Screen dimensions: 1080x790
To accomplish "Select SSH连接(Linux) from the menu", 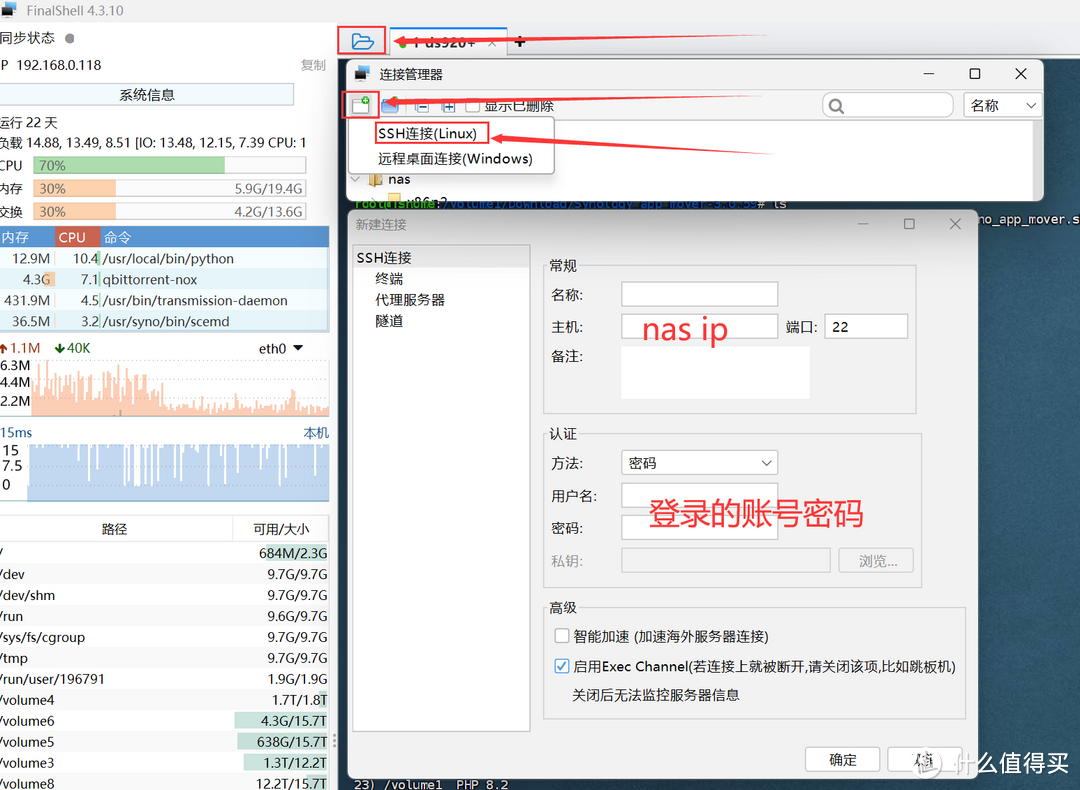I will click(x=430, y=132).
